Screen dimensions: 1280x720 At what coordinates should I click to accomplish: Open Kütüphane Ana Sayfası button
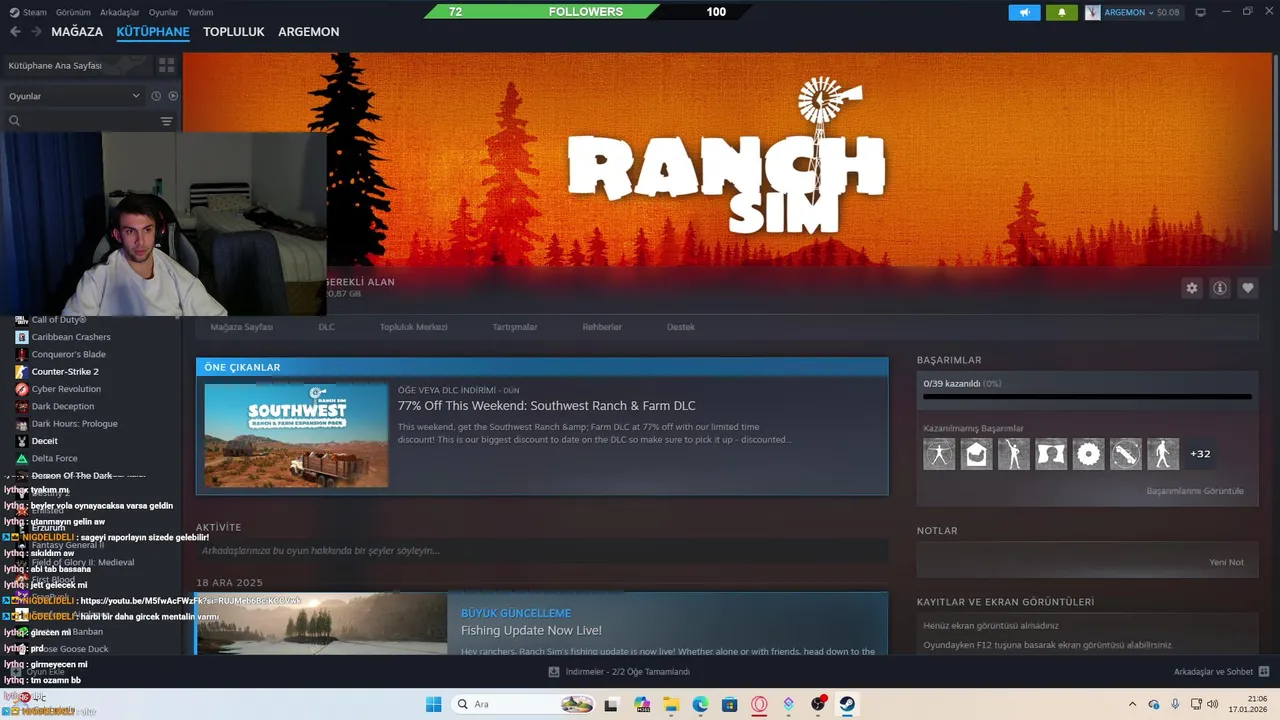pyautogui.click(x=76, y=65)
